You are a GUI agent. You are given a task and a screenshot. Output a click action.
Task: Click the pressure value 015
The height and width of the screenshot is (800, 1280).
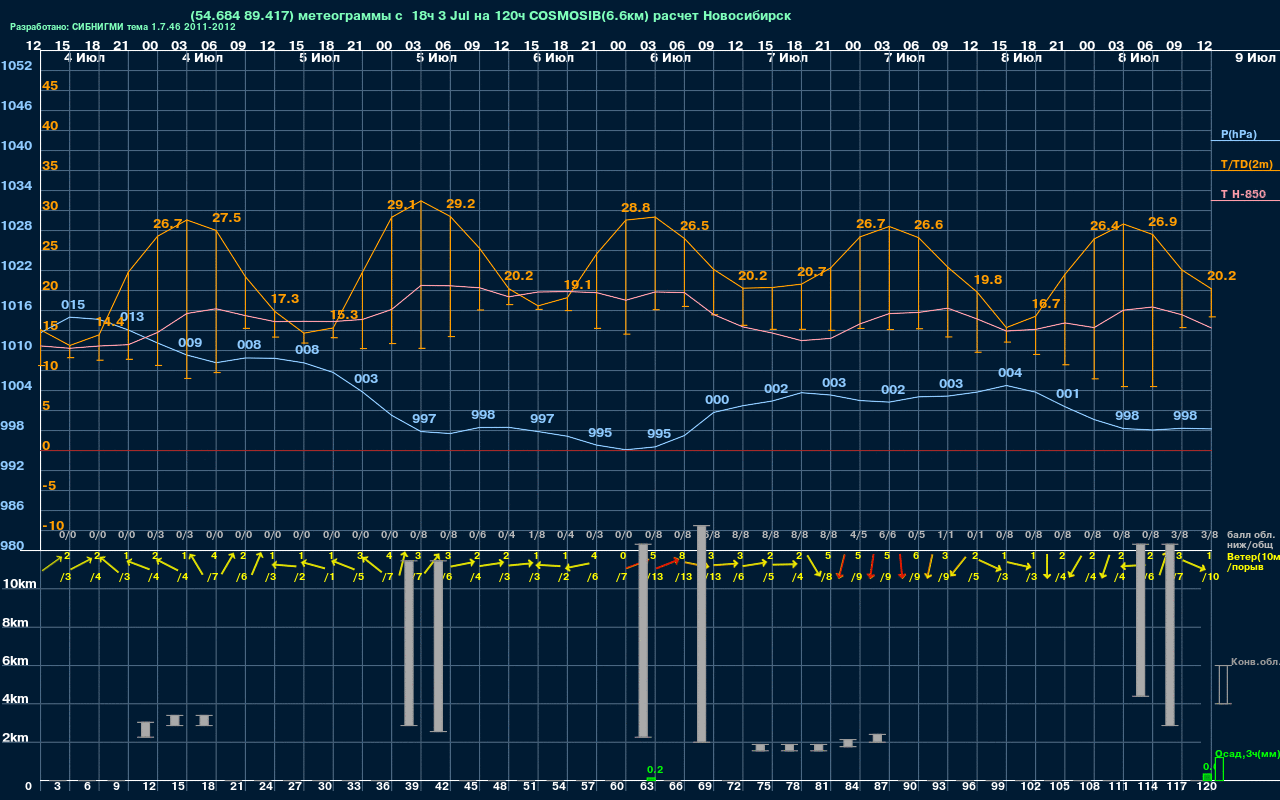[x=73, y=304]
